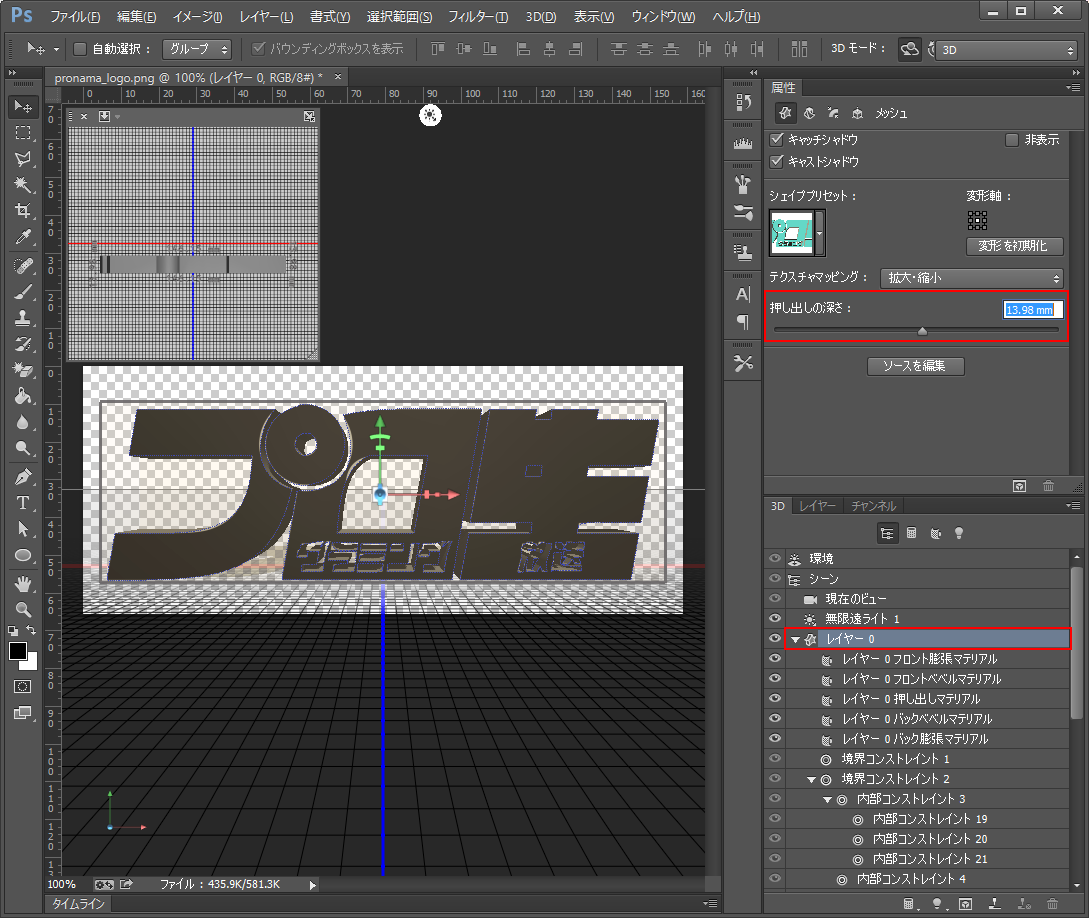Hide the 無限遠ライト 1 item
Screen dimensions: 1089x918
[775, 619]
